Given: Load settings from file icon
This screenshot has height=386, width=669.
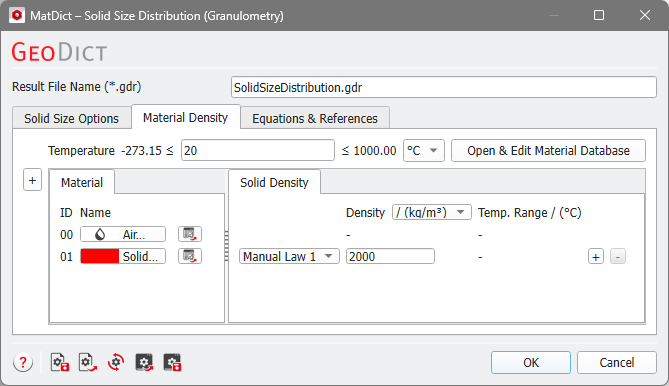Looking at the screenshot, I should [x=88, y=363].
